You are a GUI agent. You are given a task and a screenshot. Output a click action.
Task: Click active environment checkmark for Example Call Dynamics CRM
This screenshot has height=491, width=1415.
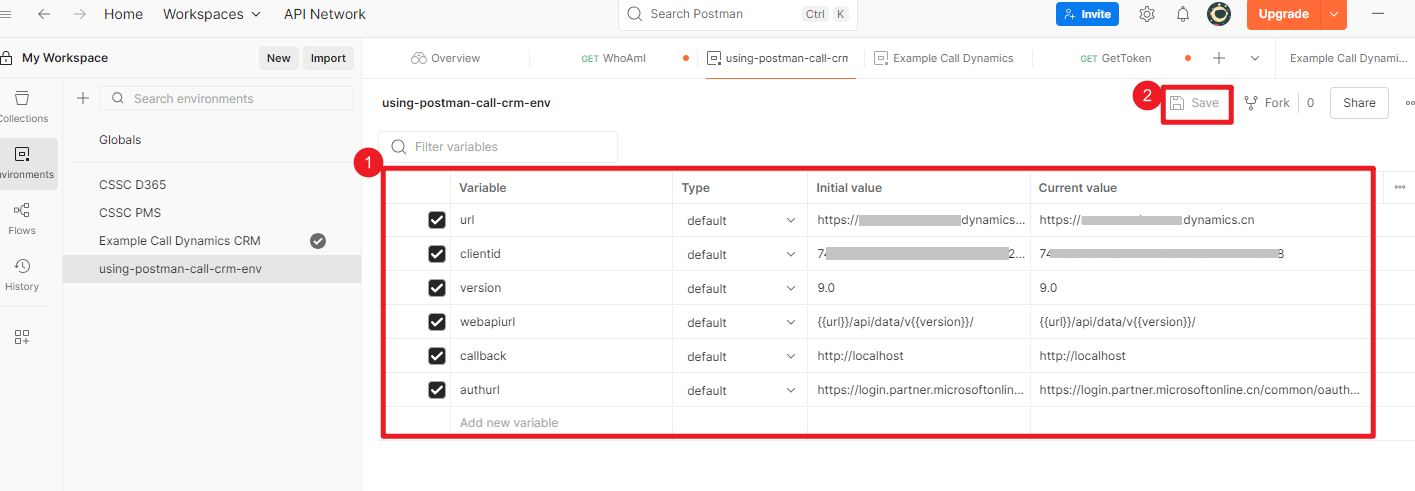318,241
